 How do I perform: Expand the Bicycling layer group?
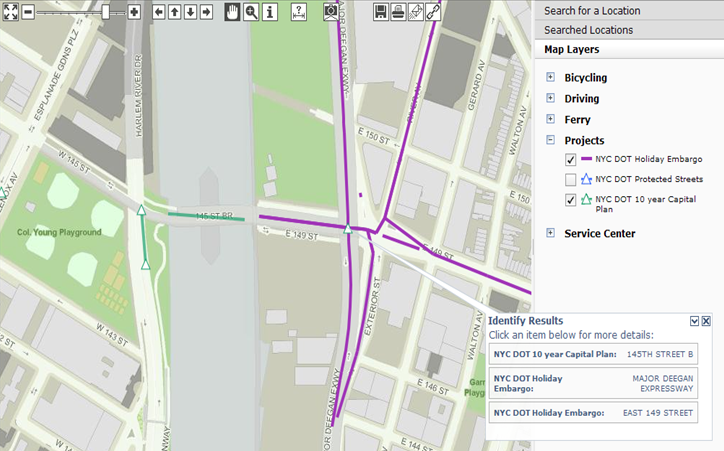[550, 77]
